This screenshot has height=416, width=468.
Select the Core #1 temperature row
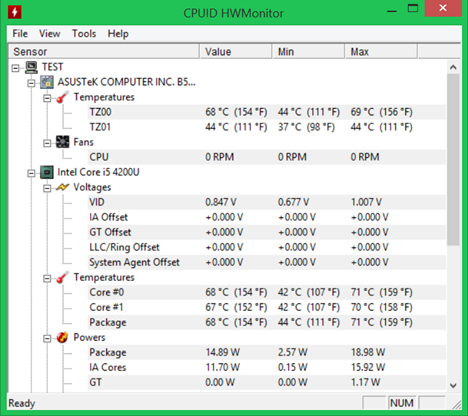pos(267,307)
